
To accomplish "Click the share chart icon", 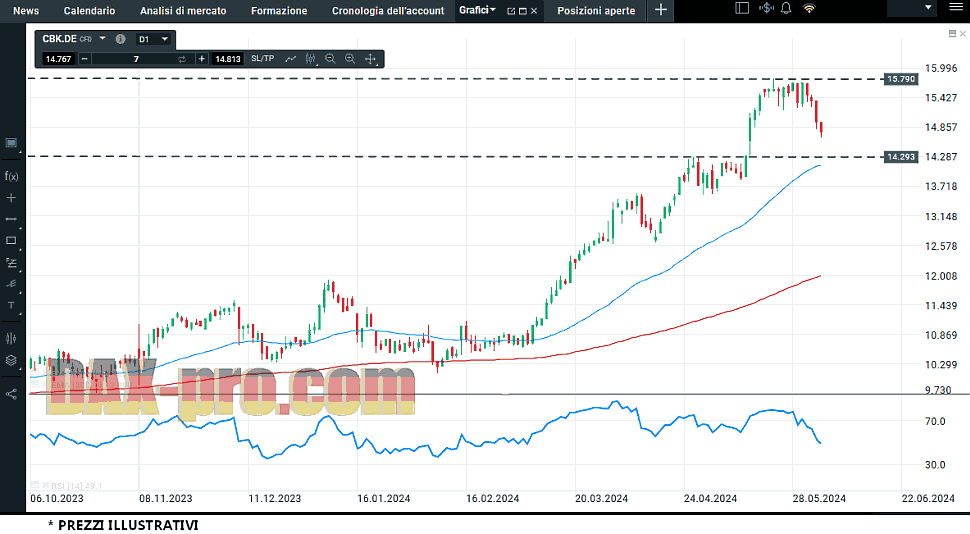I will 11,394.
